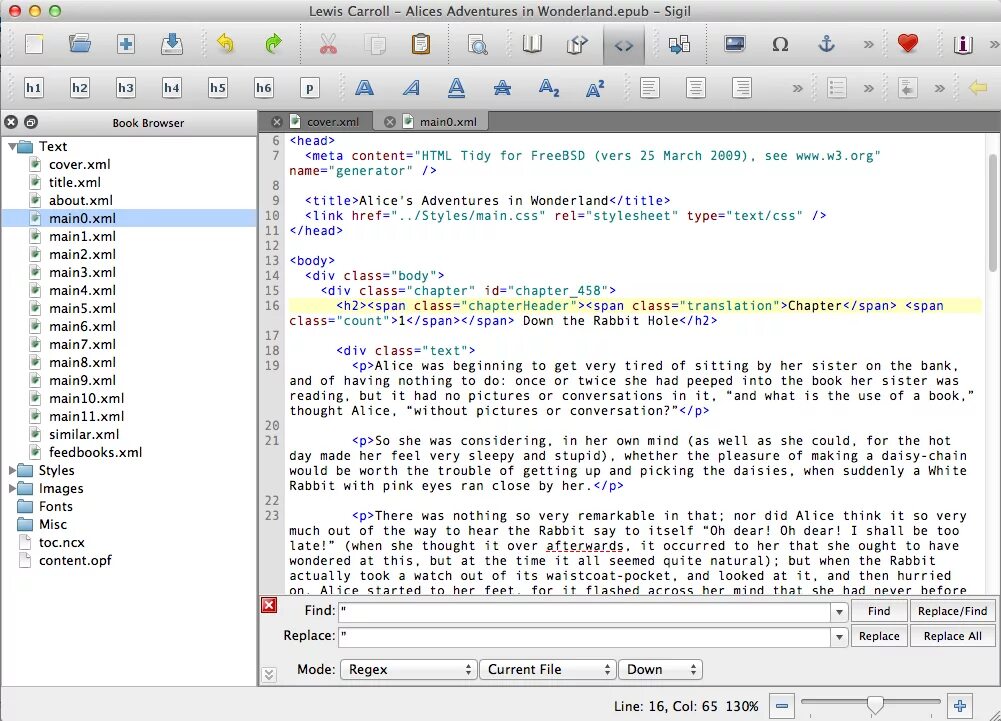This screenshot has width=1001, height=721.
Task: Click the Replace All button
Action: pyautogui.click(x=952, y=636)
